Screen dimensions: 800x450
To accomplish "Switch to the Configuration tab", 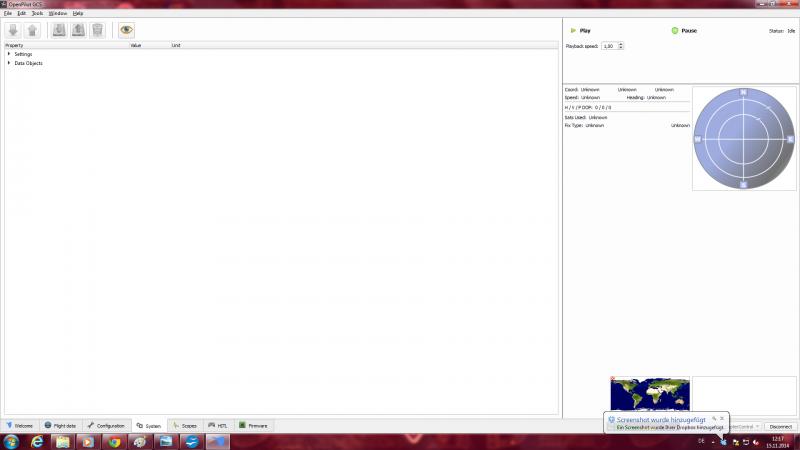I will coord(106,426).
